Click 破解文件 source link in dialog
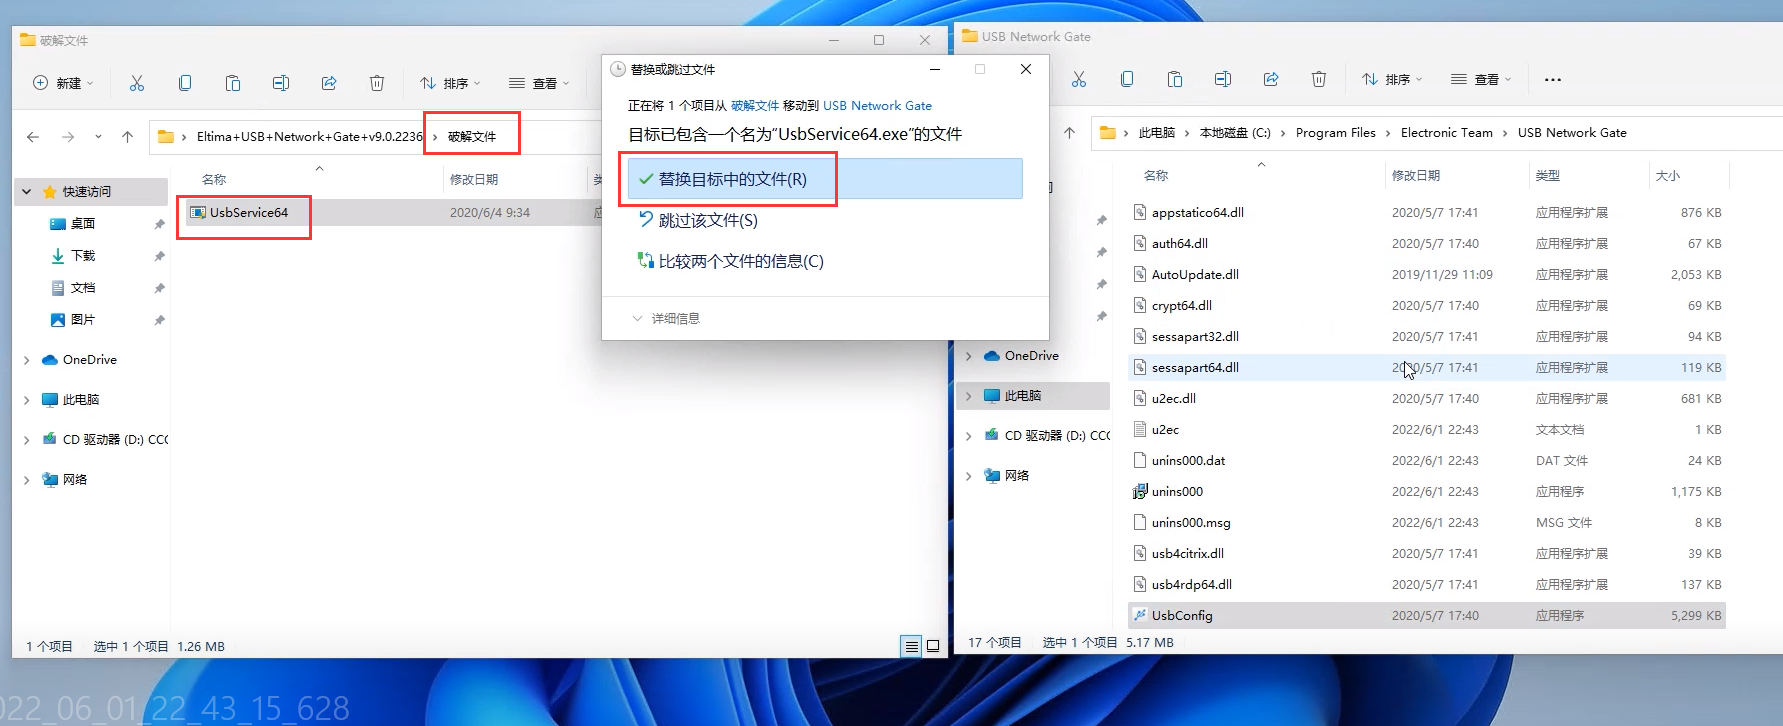 [755, 106]
